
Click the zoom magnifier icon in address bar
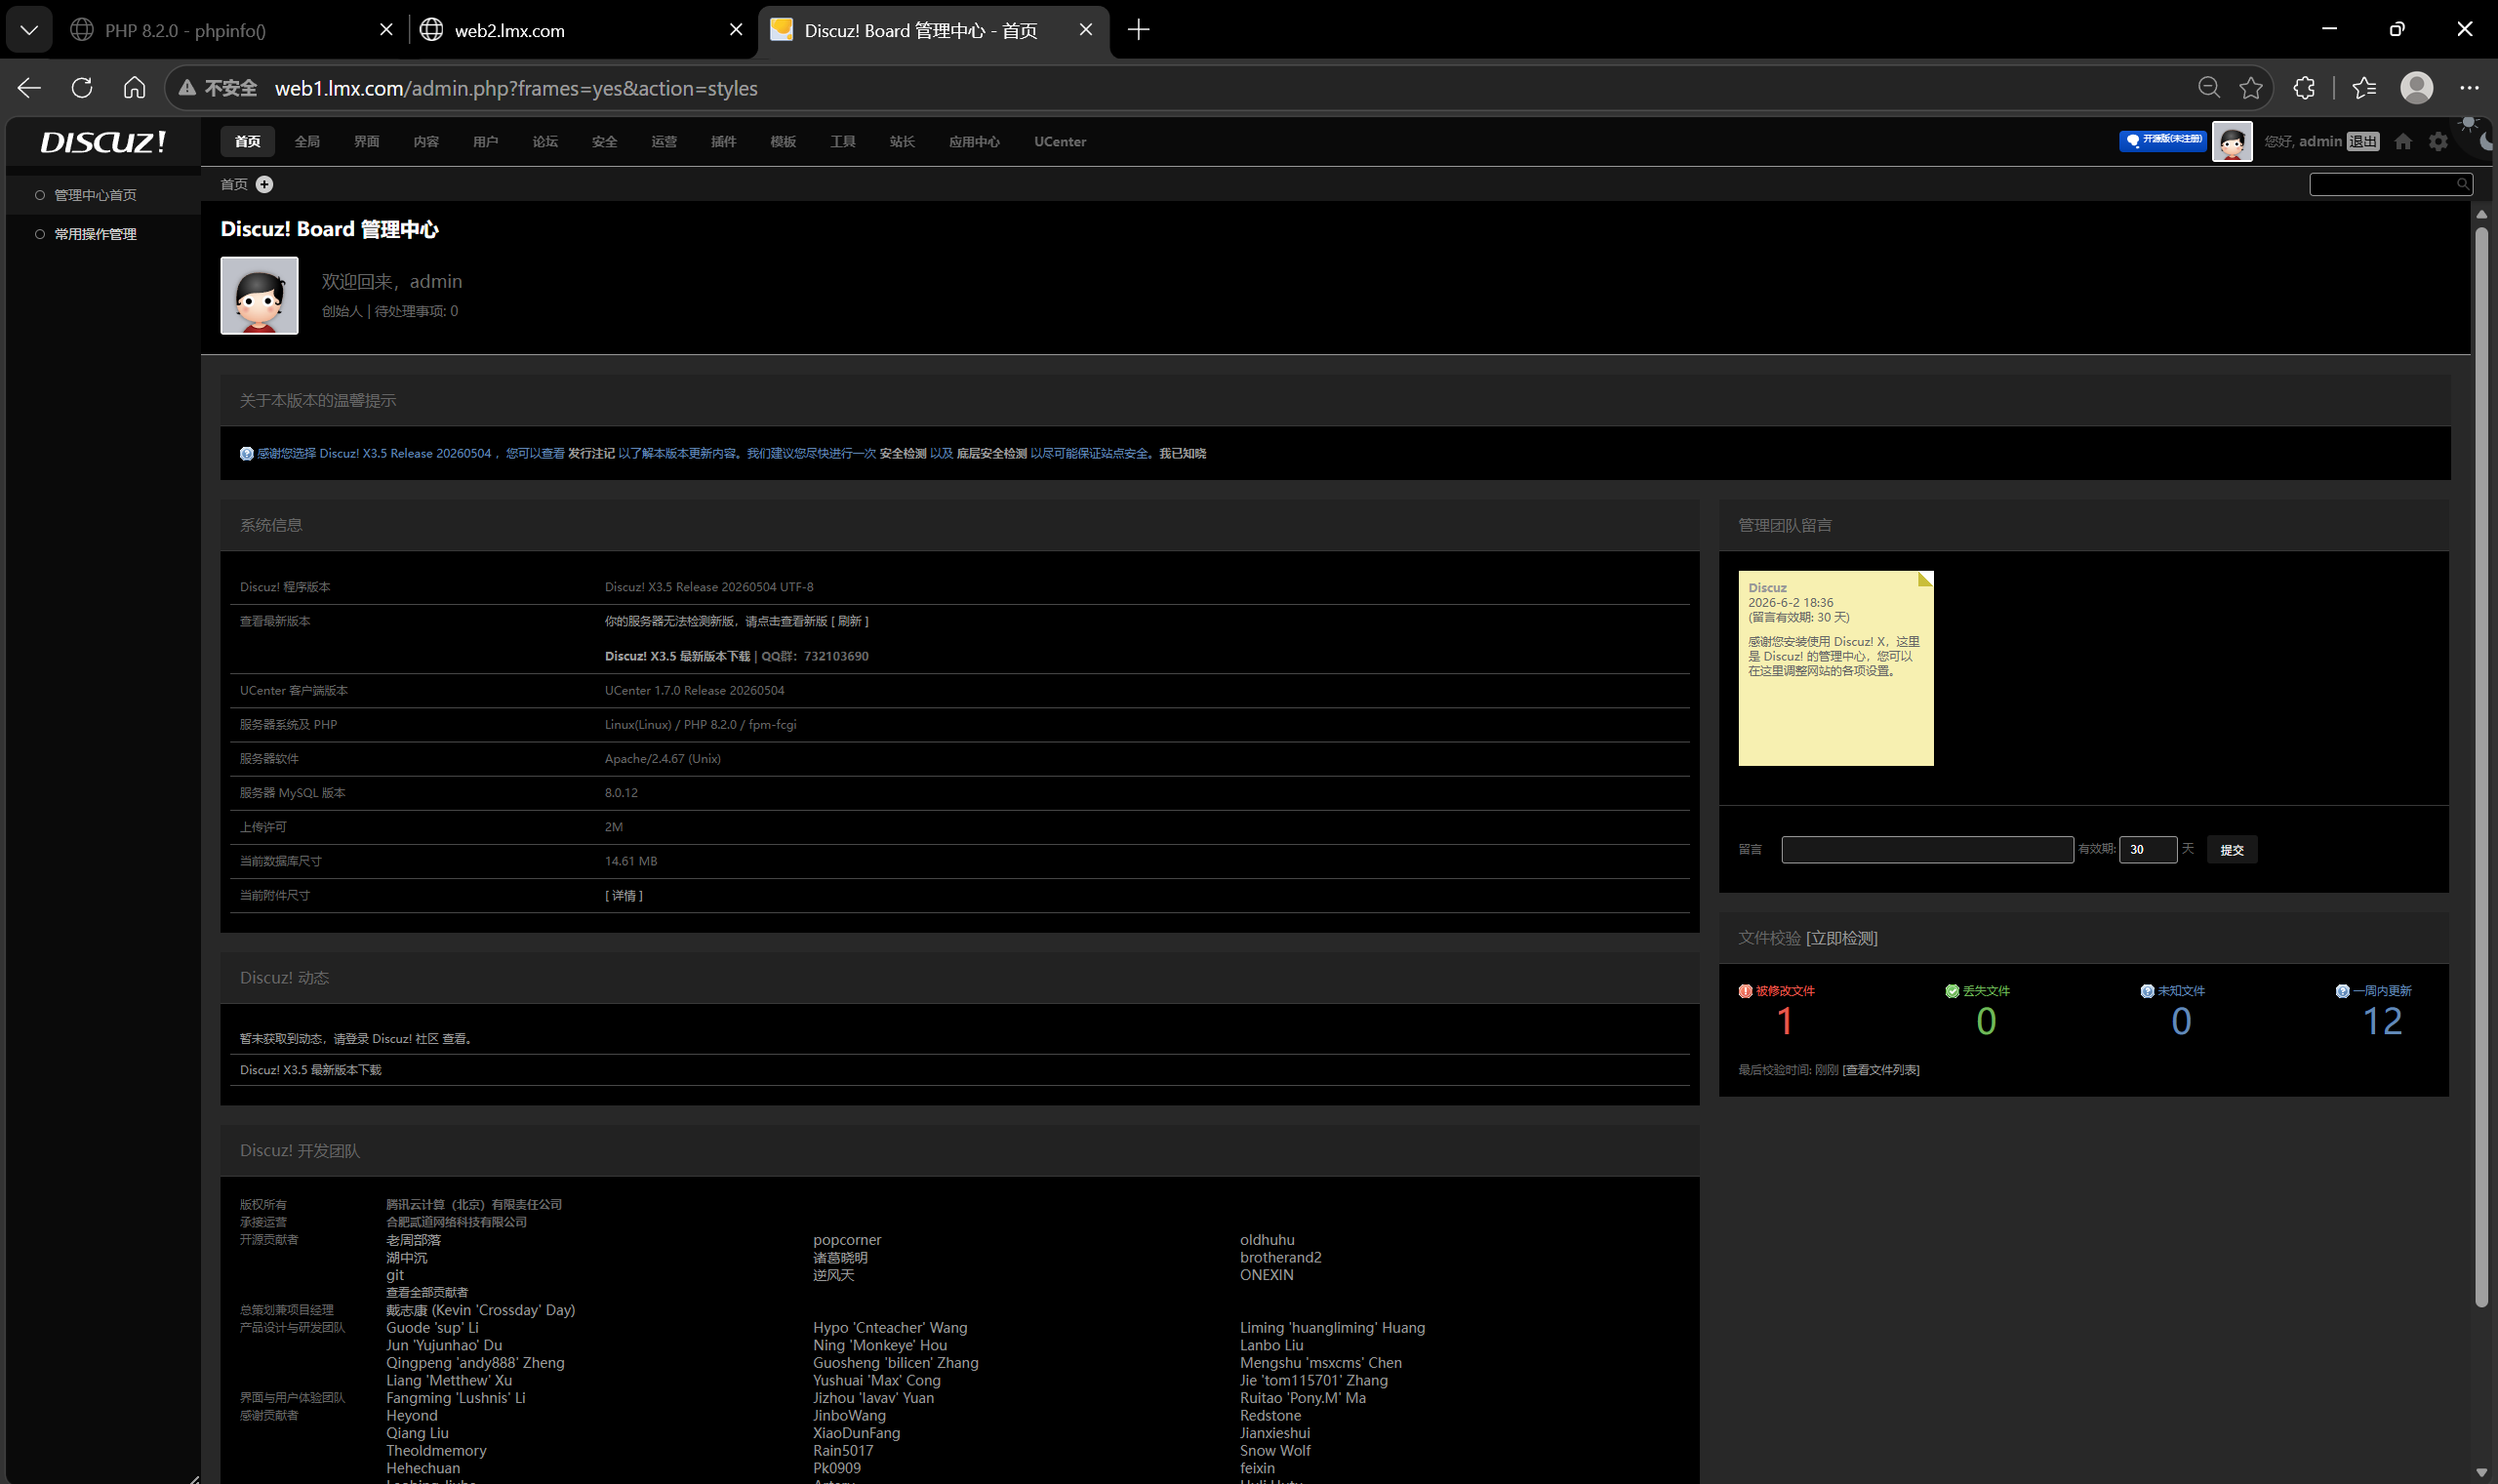click(2209, 88)
